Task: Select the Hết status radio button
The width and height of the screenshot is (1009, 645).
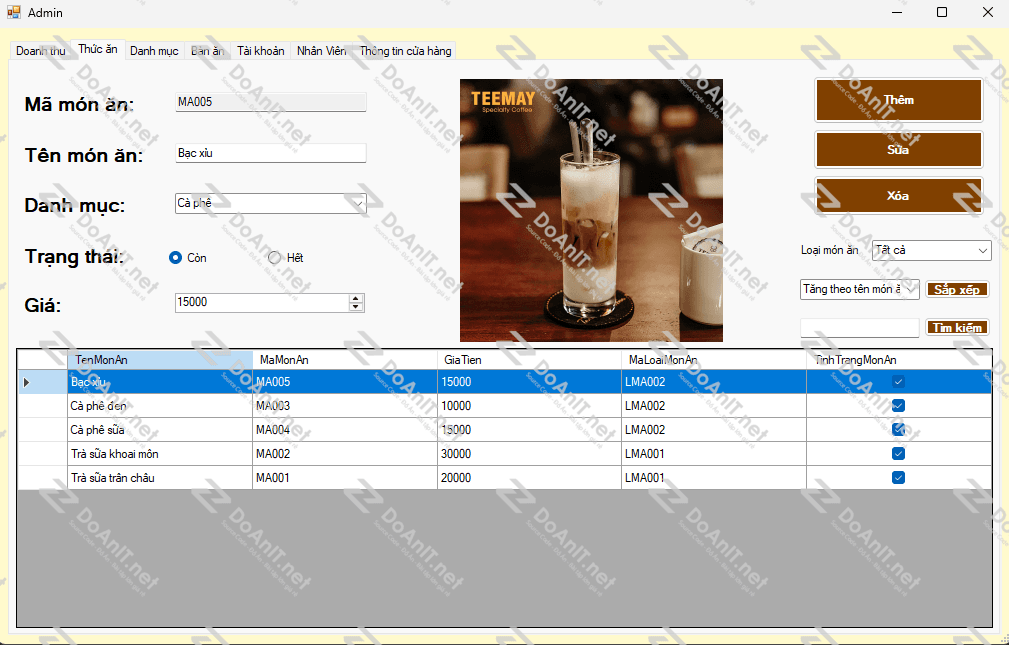Action: pyautogui.click(x=275, y=258)
